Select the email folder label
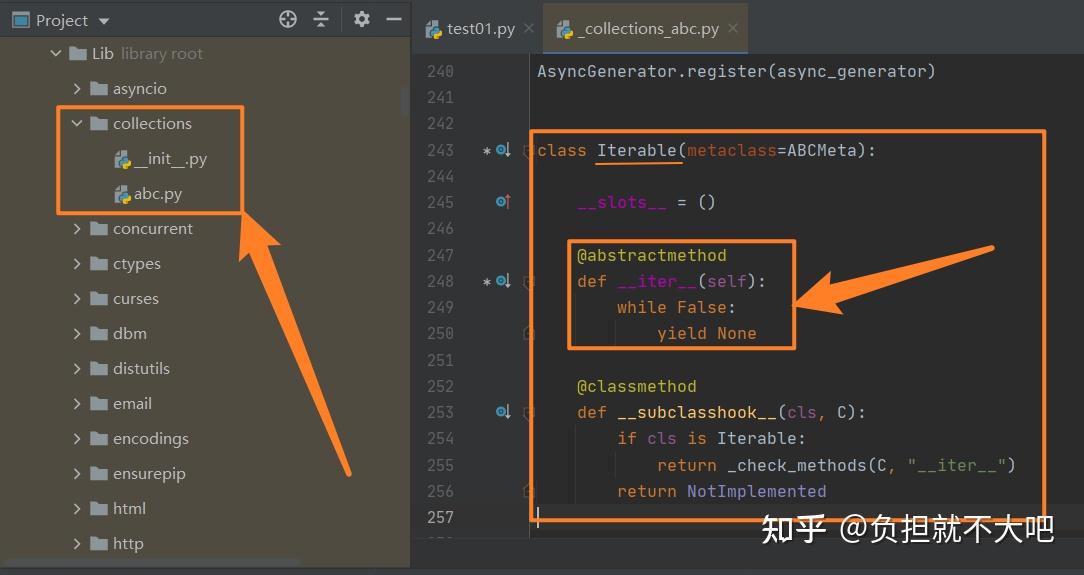Viewport: 1084px width, 575px height. coord(132,404)
